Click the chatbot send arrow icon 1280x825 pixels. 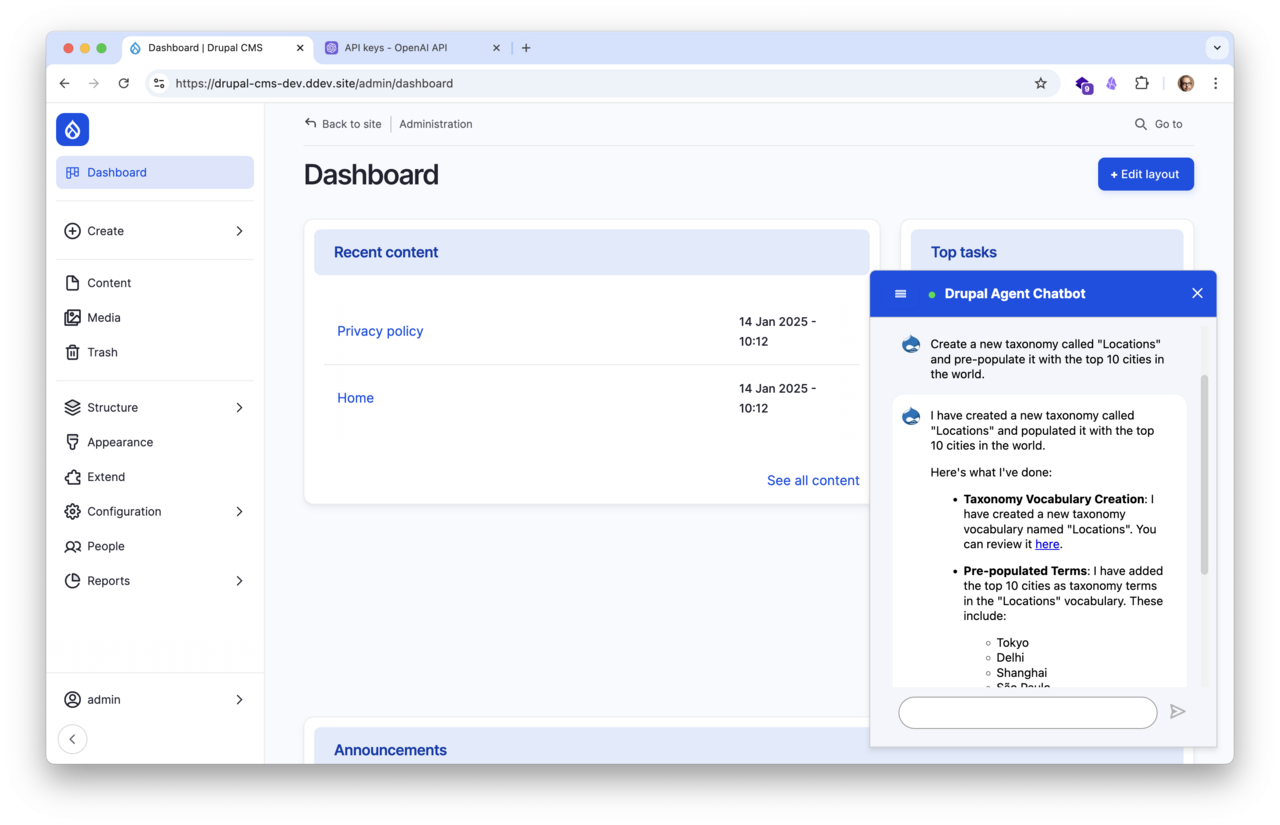tap(1178, 712)
